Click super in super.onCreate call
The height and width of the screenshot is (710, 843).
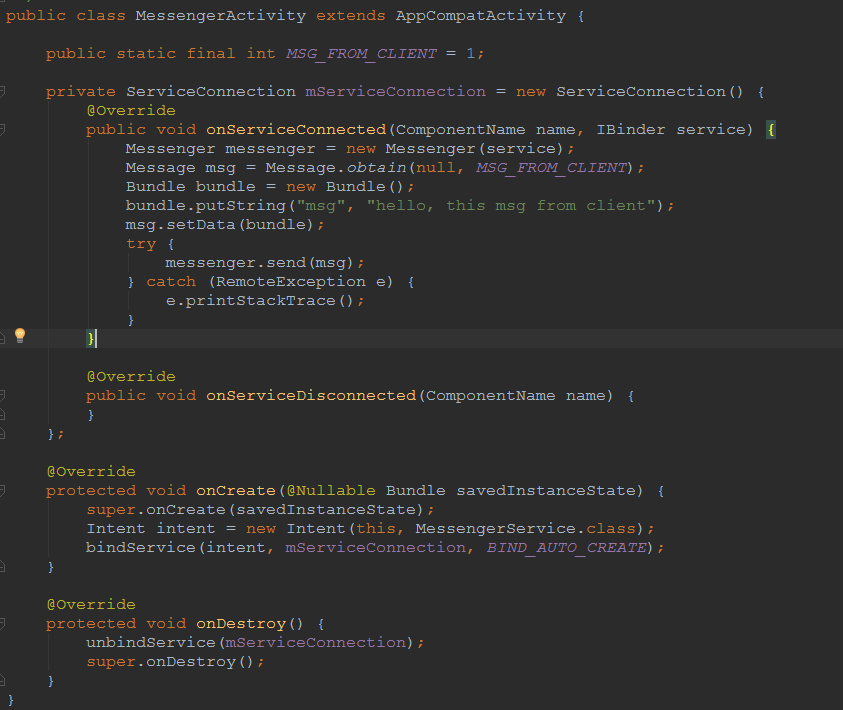[x=111, y=510]
